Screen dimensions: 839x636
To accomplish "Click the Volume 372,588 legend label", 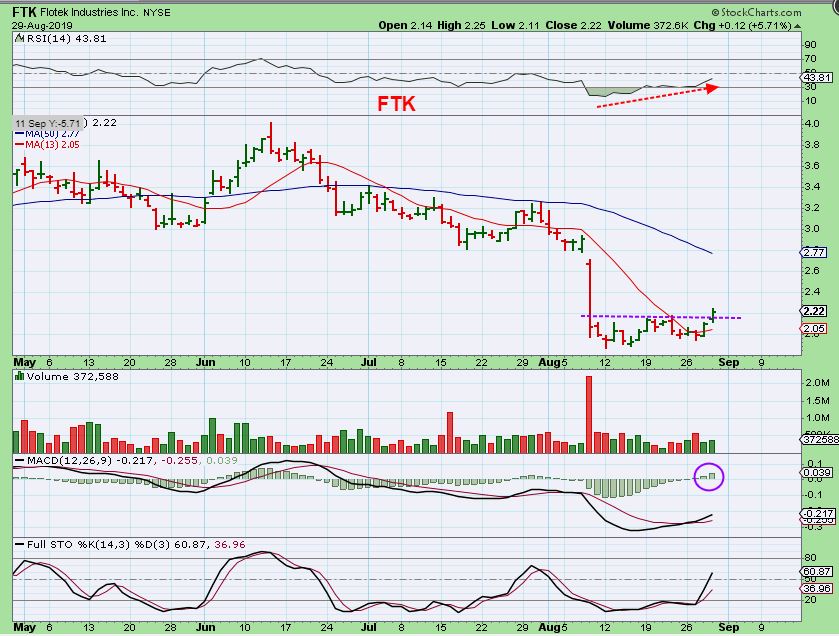I will (73, 377).
